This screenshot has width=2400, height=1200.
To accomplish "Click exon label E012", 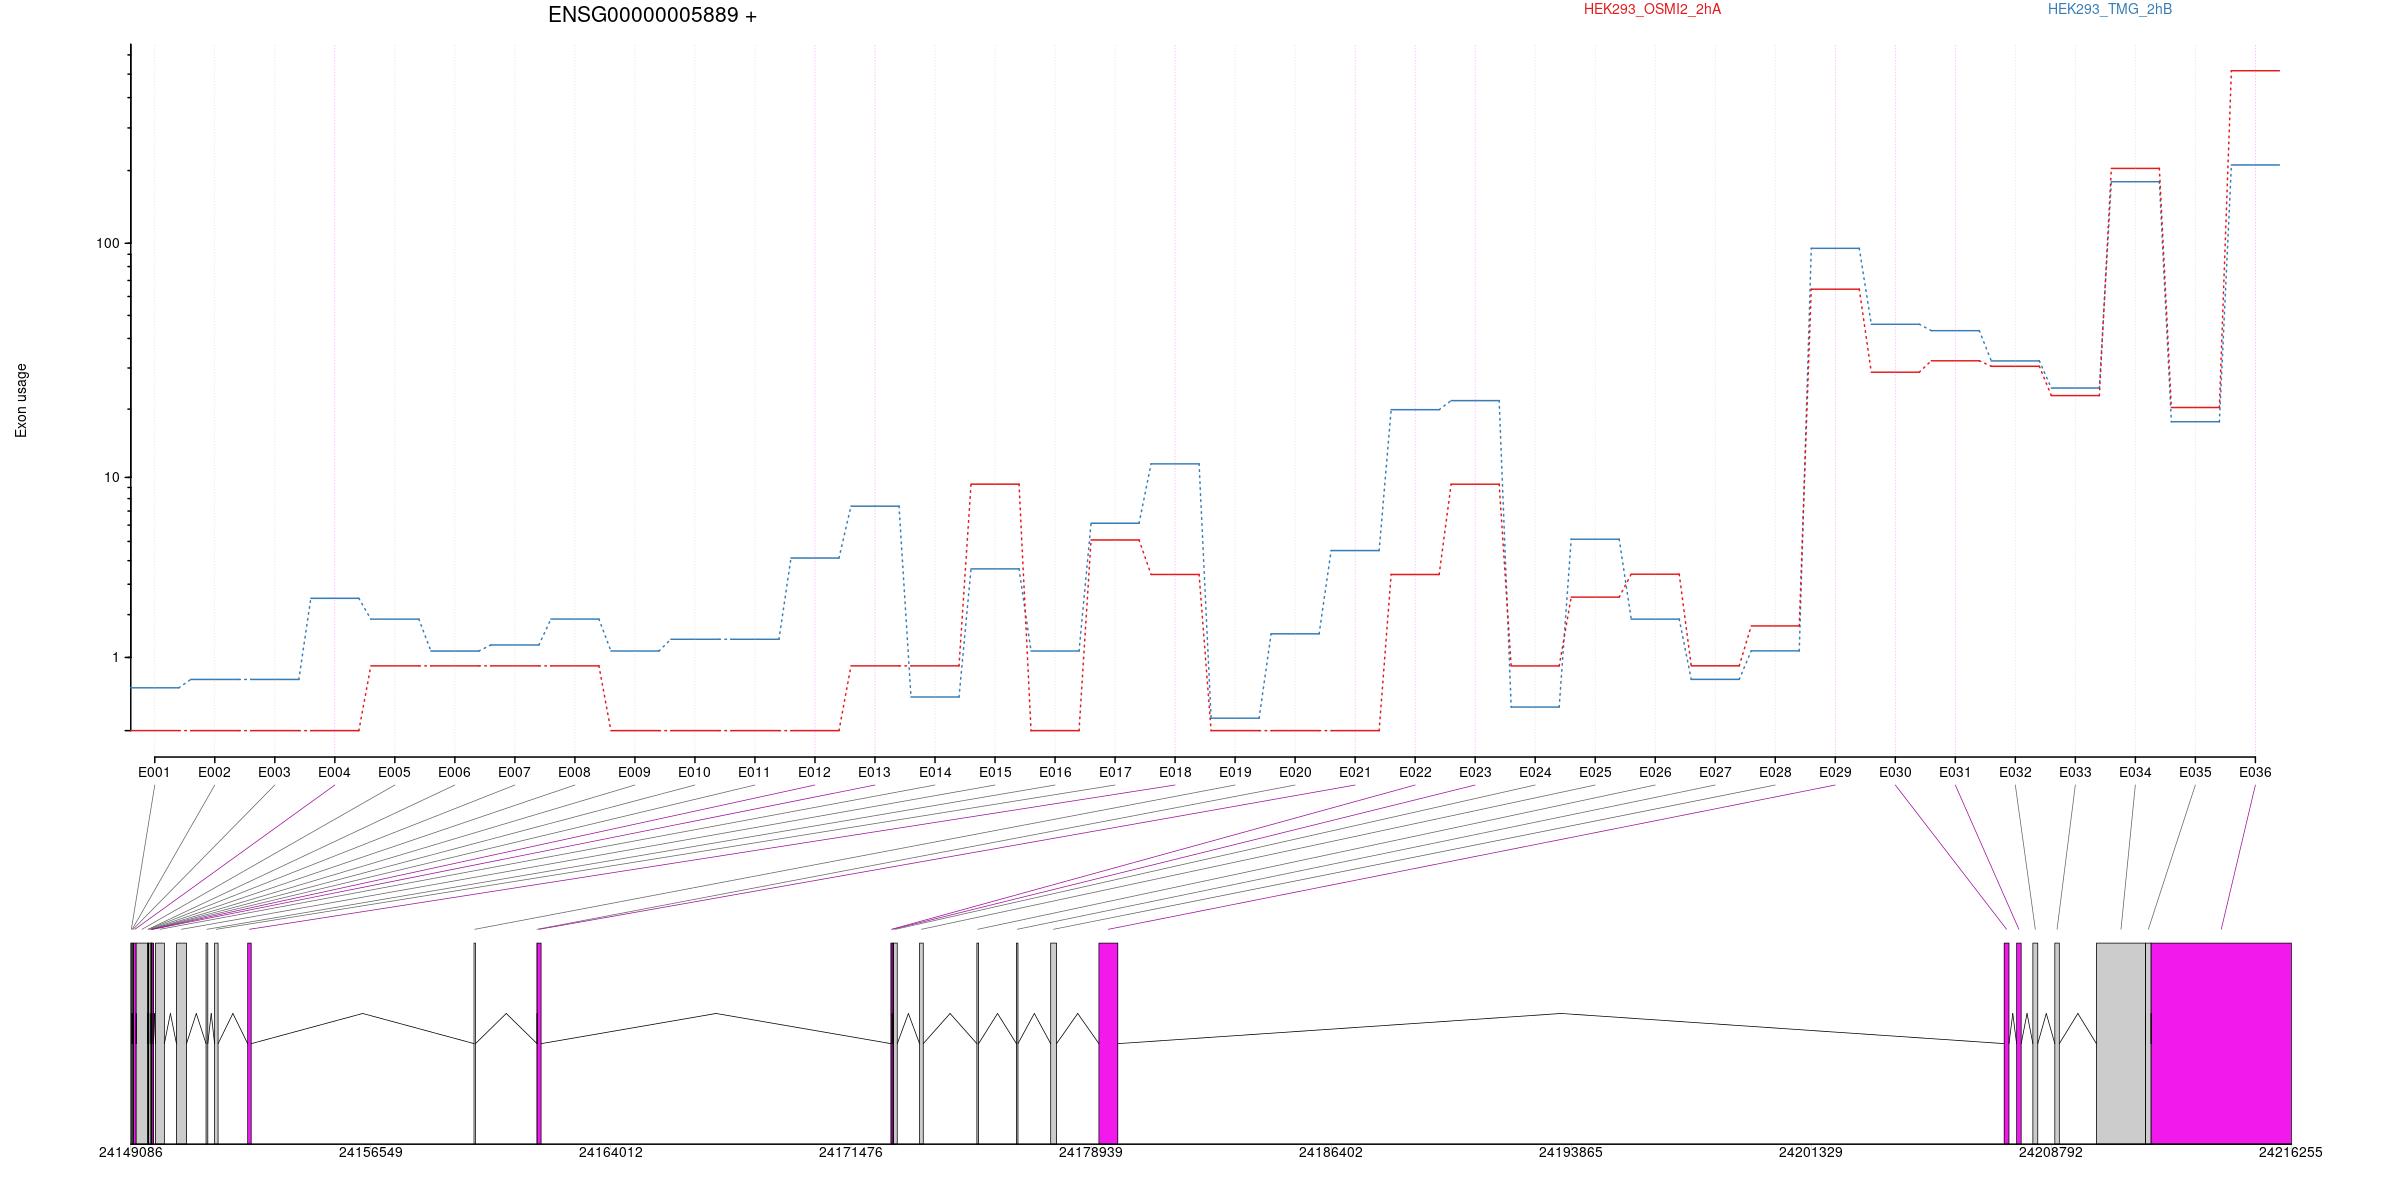I will [814, 772].
